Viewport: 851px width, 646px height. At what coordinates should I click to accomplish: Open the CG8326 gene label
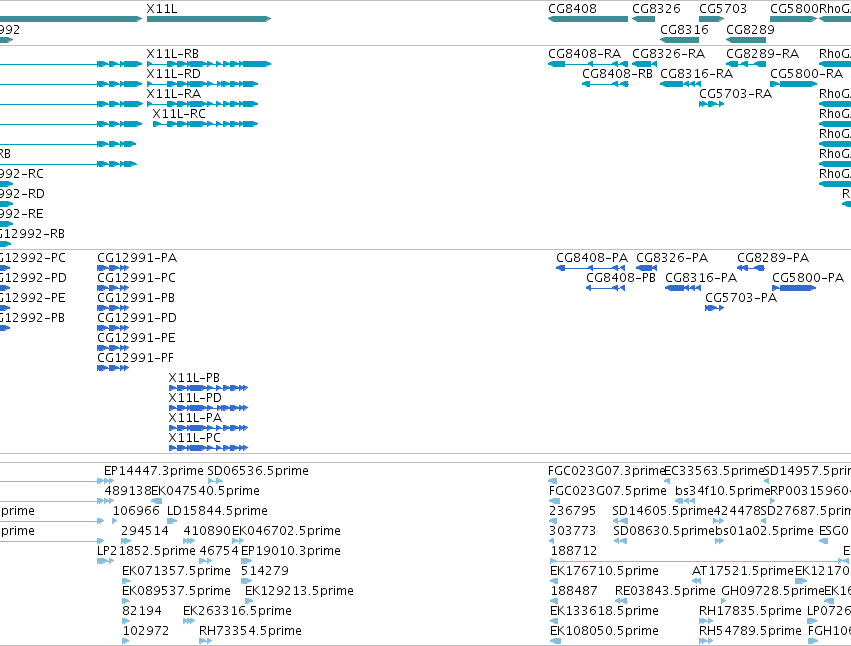pyautogui.click(x=656, y=9)
